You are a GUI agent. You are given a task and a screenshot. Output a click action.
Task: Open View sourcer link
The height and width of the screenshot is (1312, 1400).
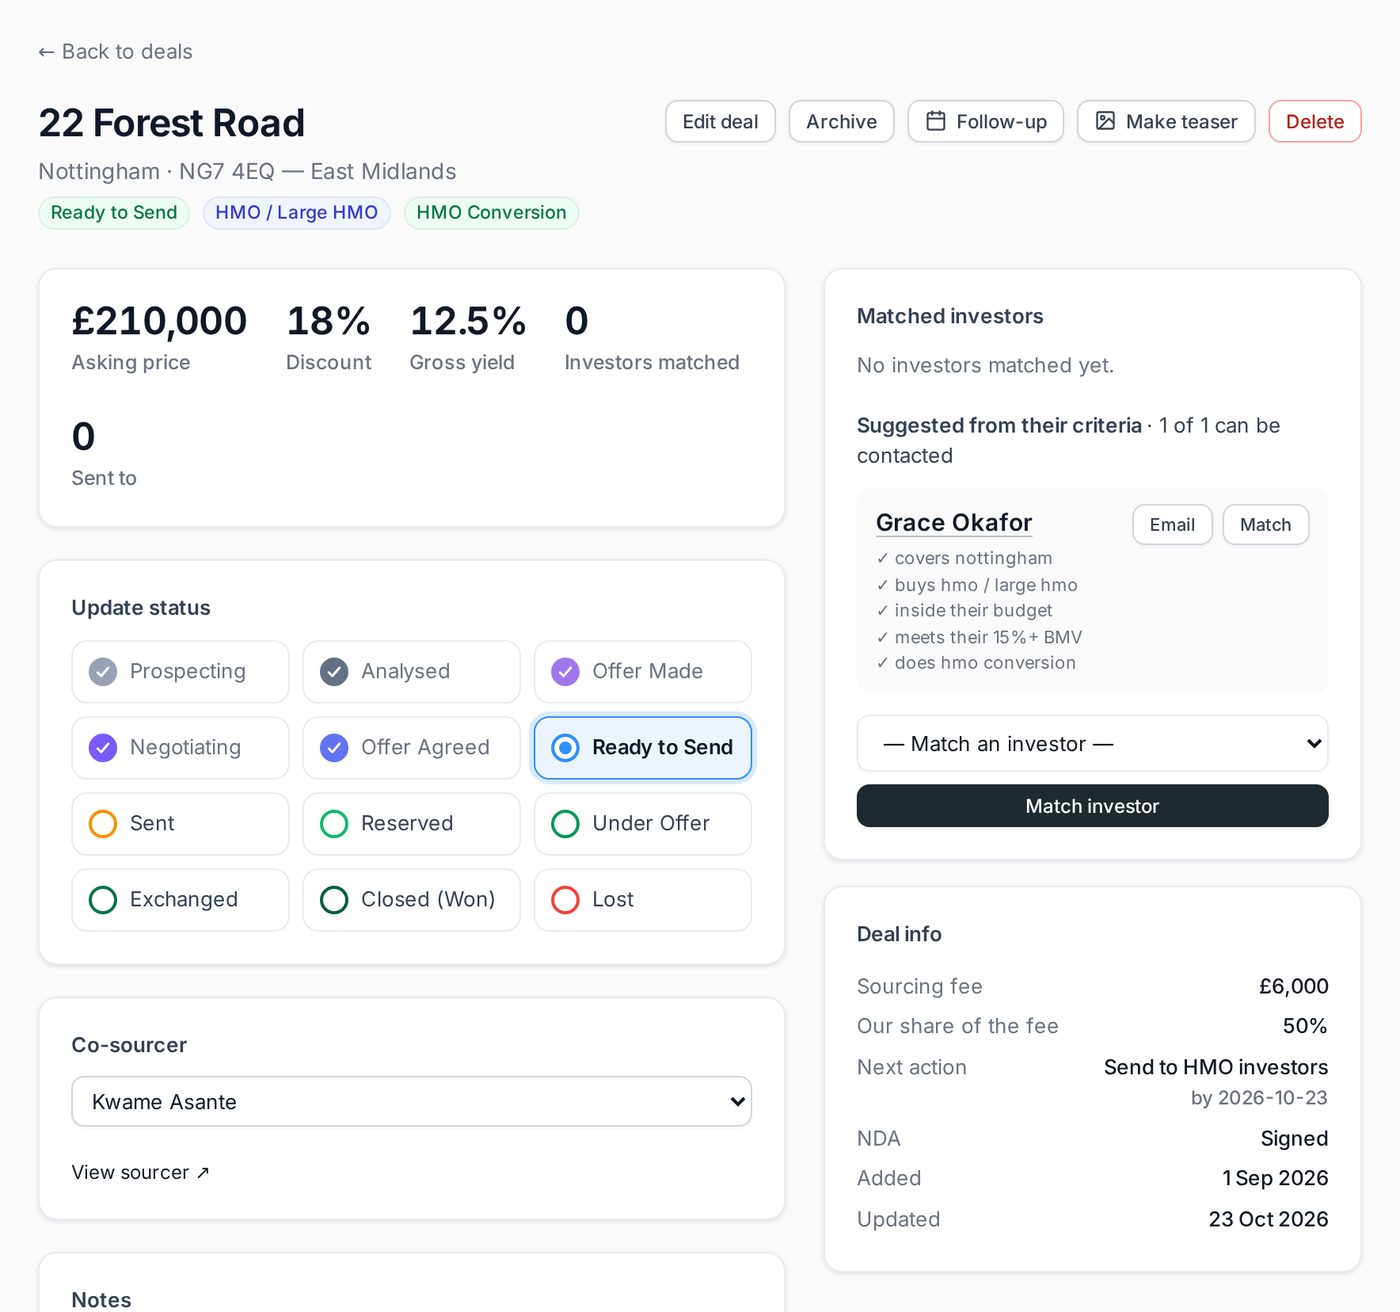tap(140, 1172)
